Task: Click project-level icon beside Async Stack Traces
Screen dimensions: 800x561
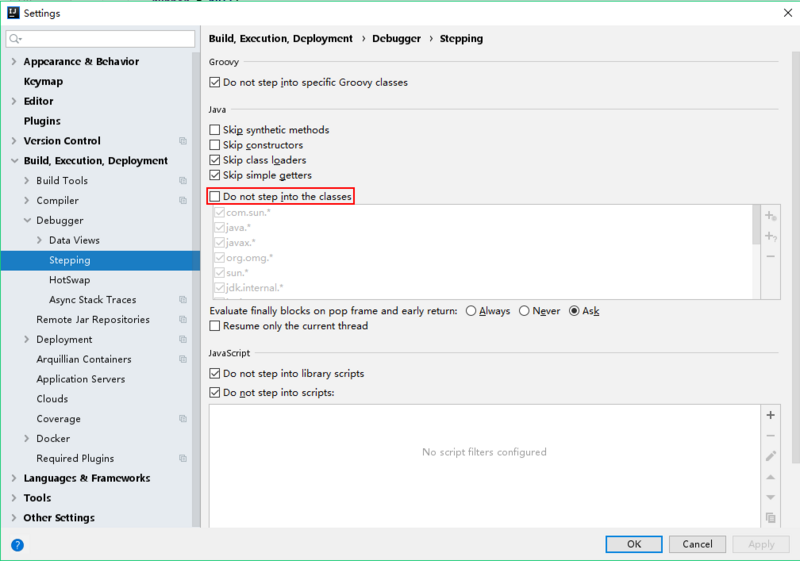Action: click(x=183, y=300)
